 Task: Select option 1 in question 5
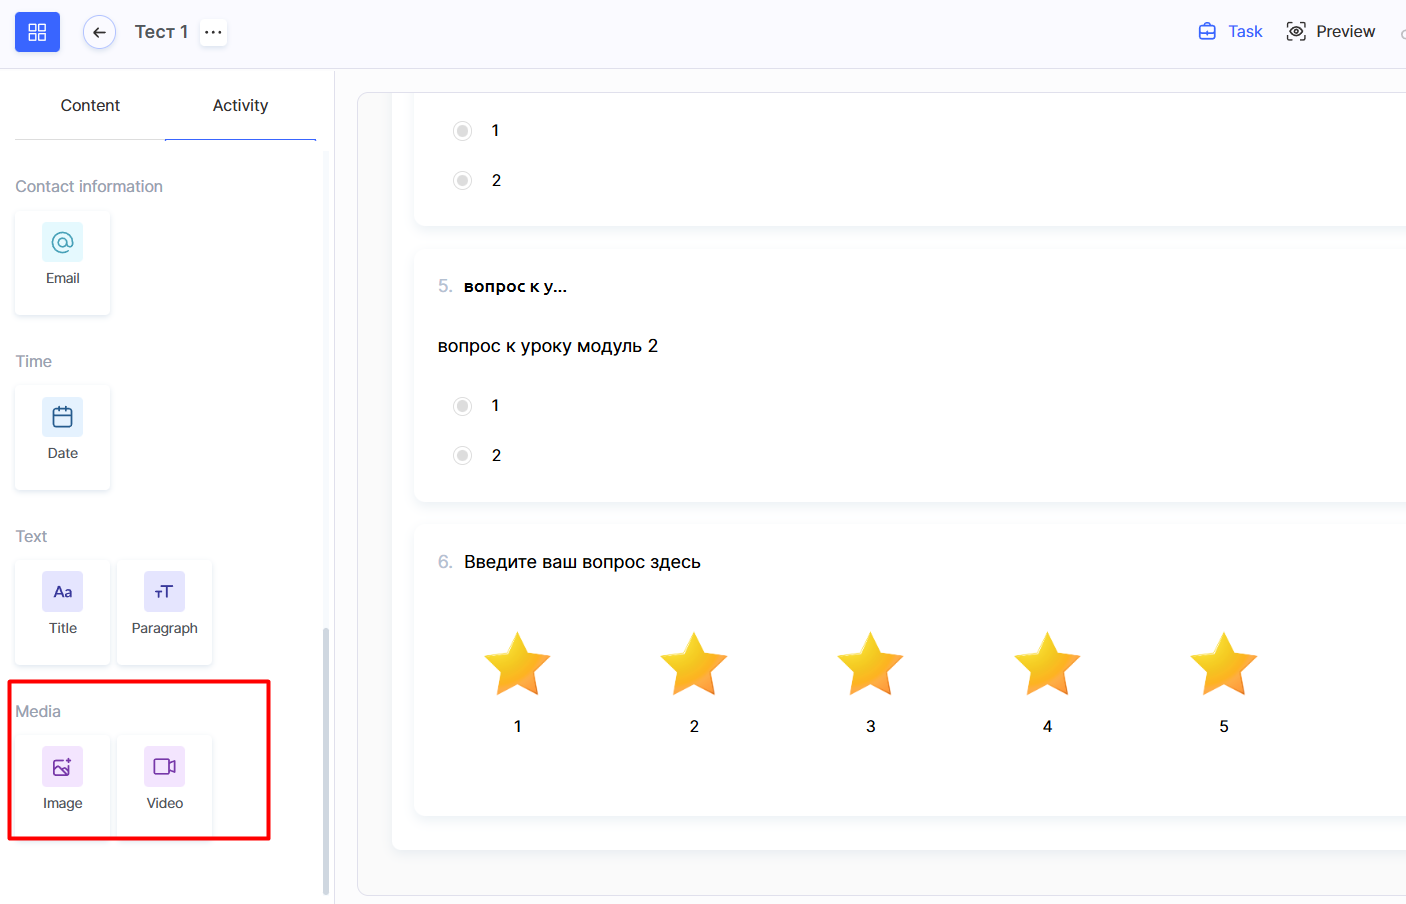[462, 406]
